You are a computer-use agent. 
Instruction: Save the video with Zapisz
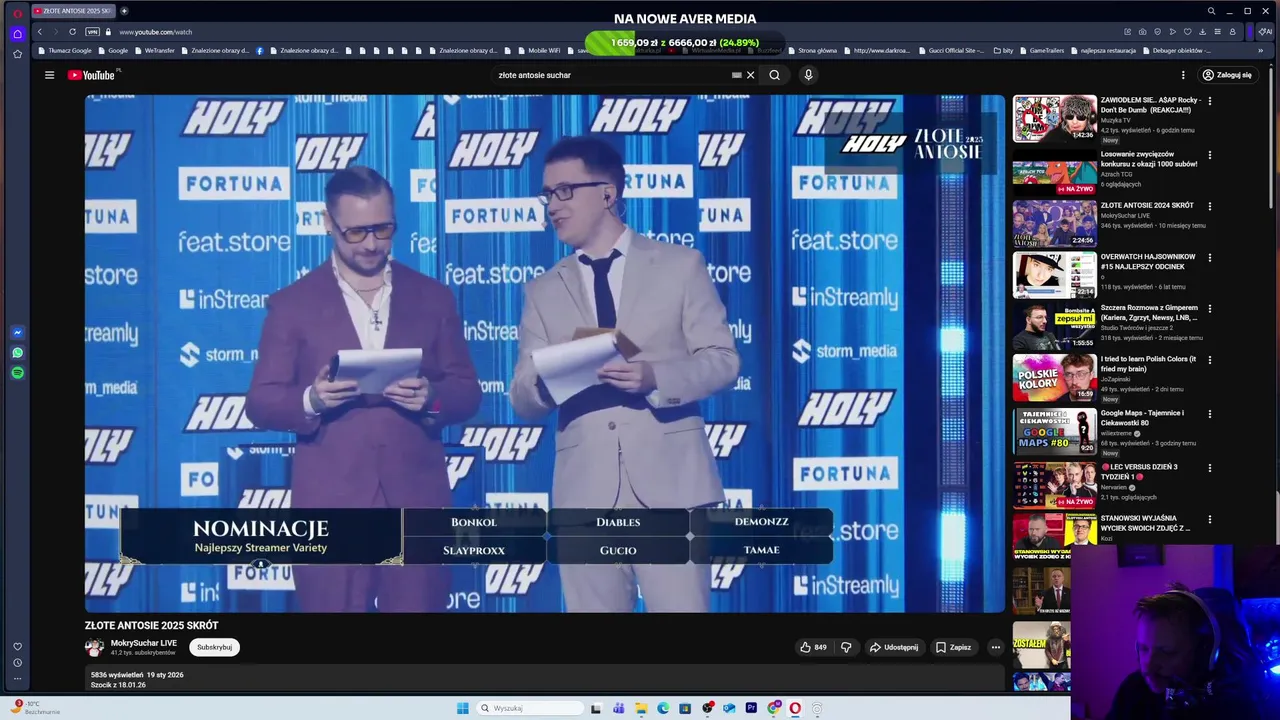[x=953, y=647]
